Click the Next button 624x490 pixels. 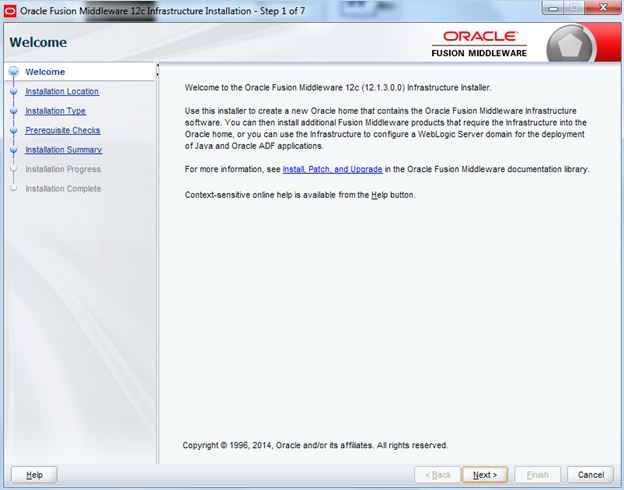coord(485,474)
